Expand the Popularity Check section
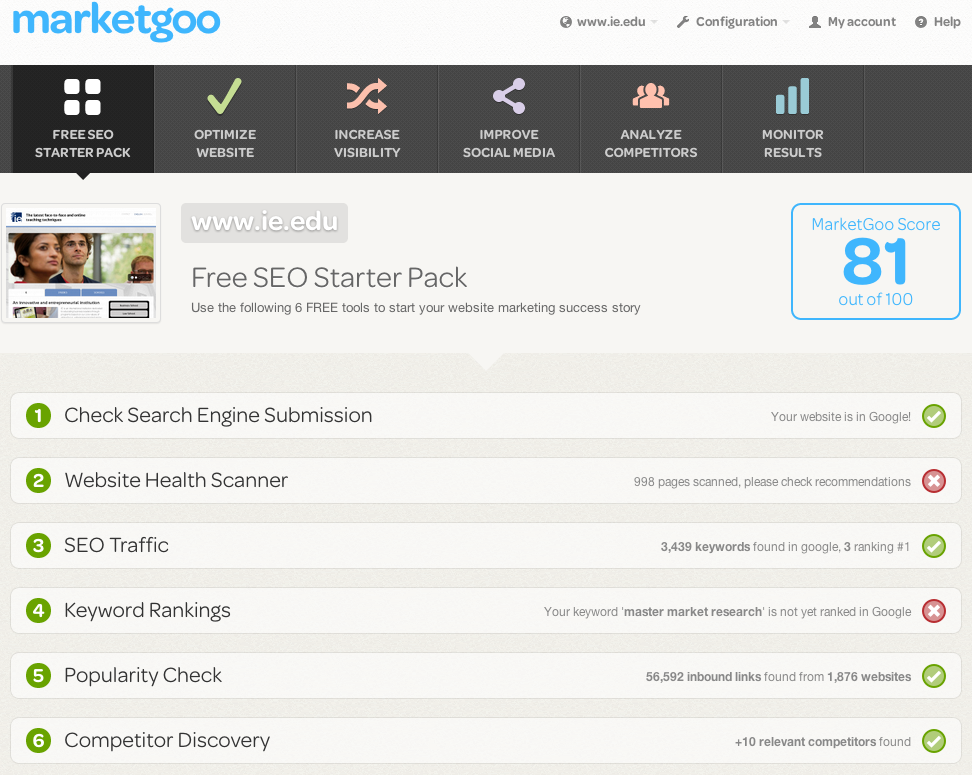This screenshot has height=775, width=972. [143, 676]
